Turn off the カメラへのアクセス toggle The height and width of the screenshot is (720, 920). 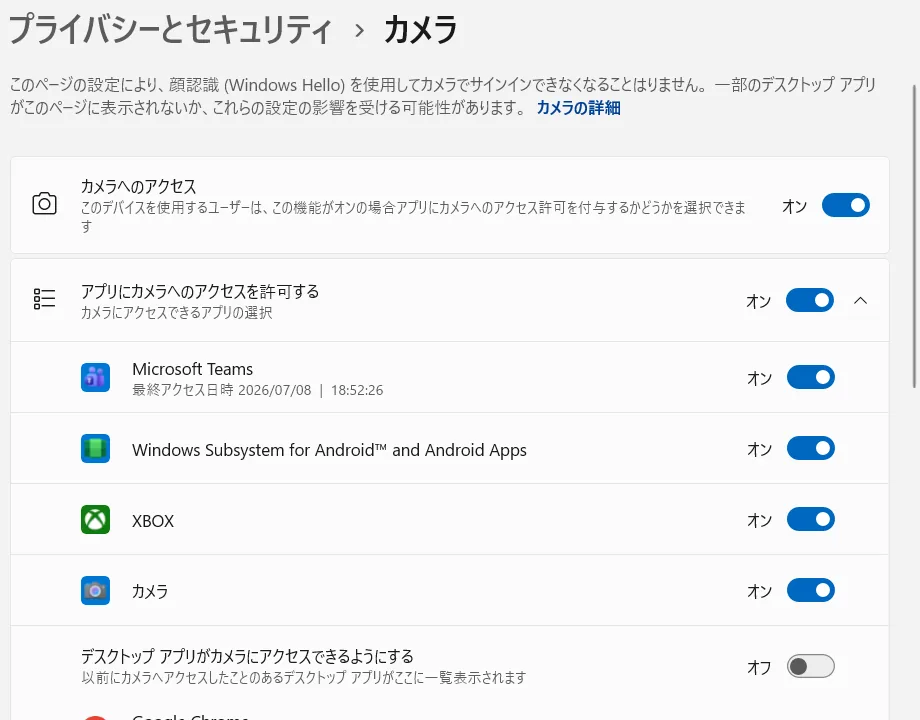(845, 205)
